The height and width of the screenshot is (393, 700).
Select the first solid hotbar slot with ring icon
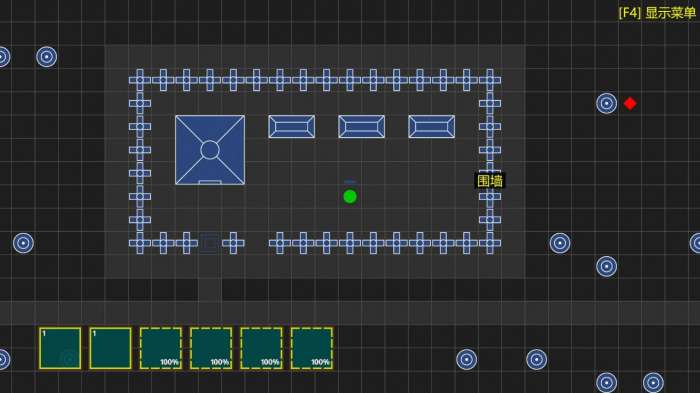(60, 348)
